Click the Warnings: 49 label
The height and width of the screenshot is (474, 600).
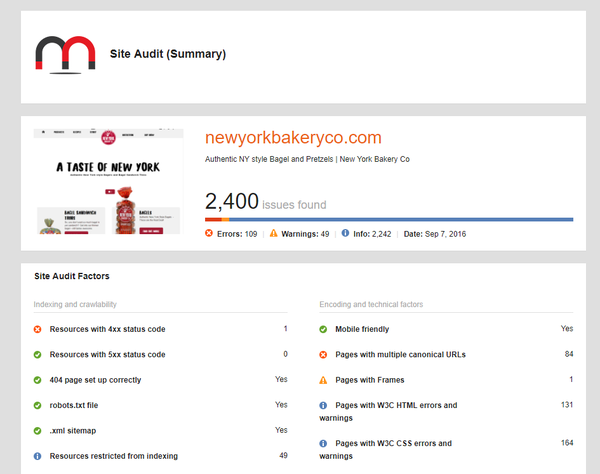pos(305,234)
